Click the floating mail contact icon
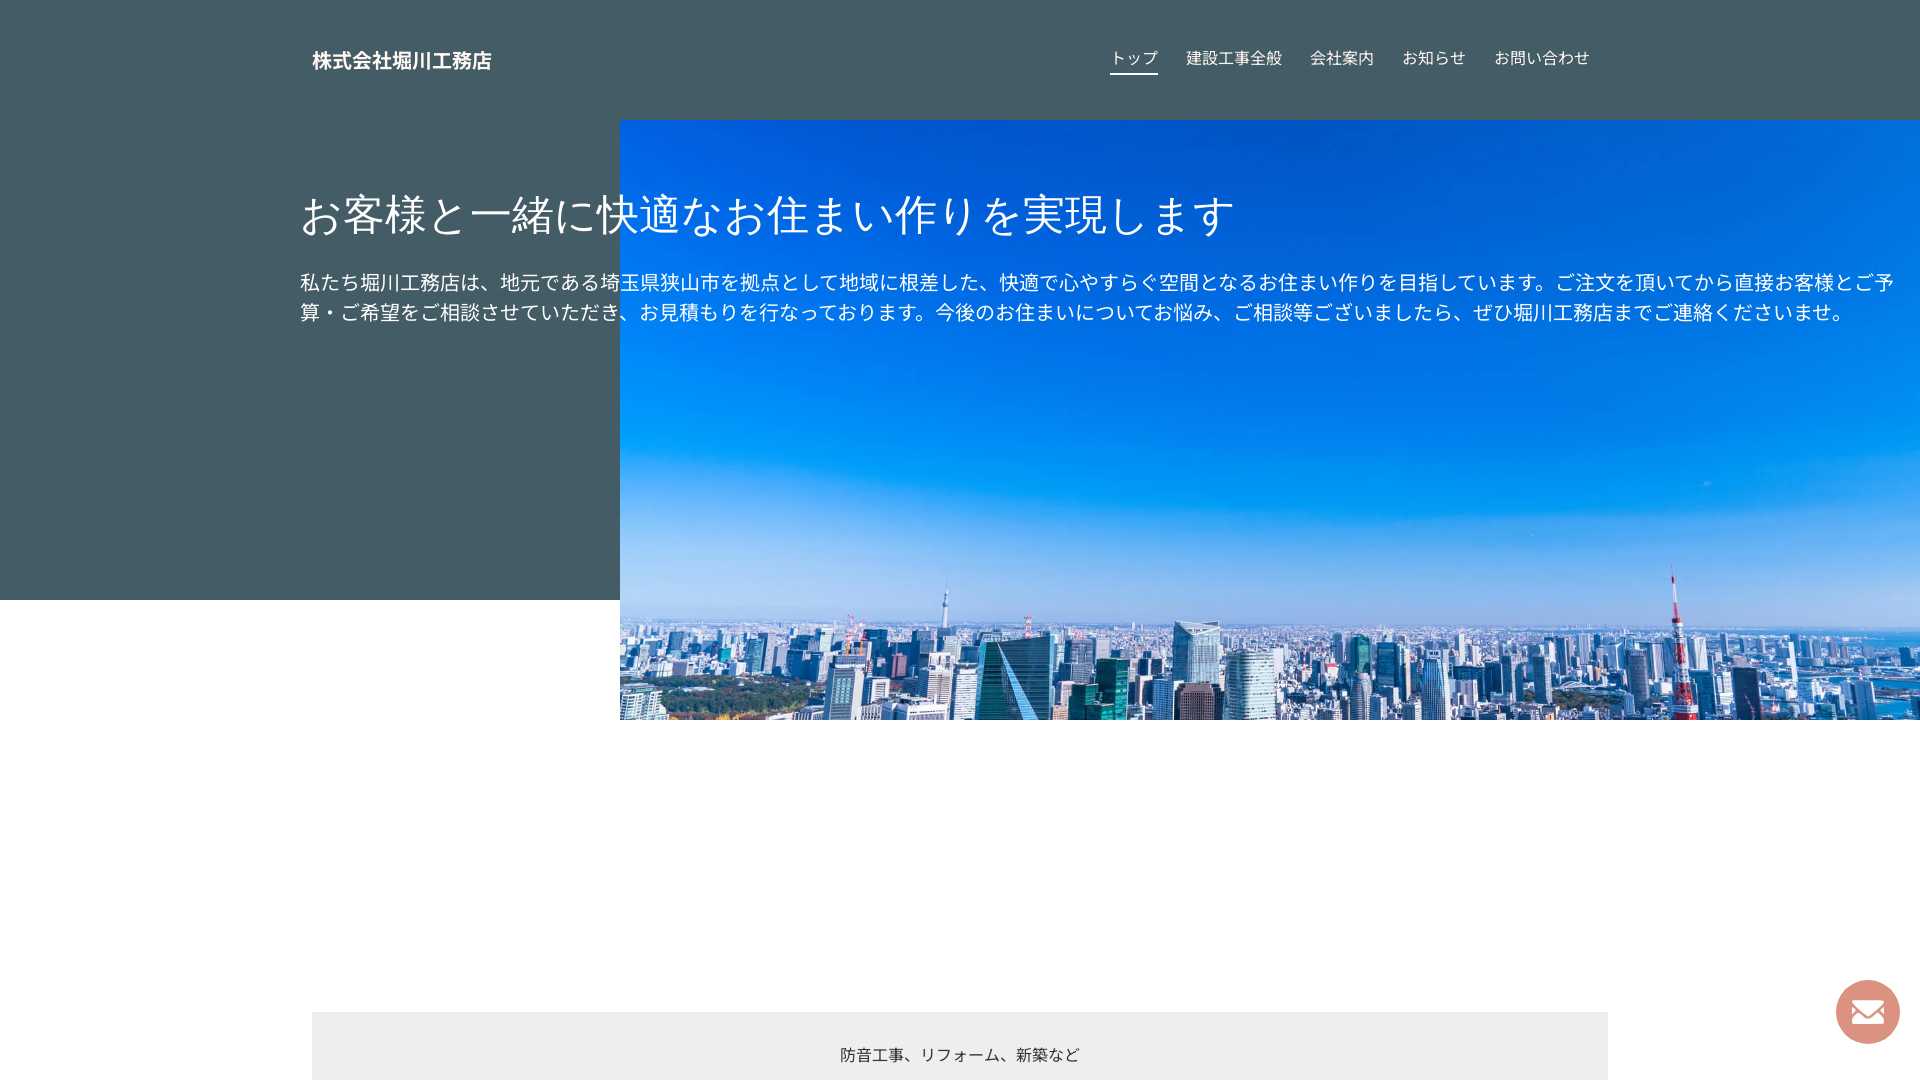The height and width of the screenshot is (1080, 1920). pos(1867,1012)
